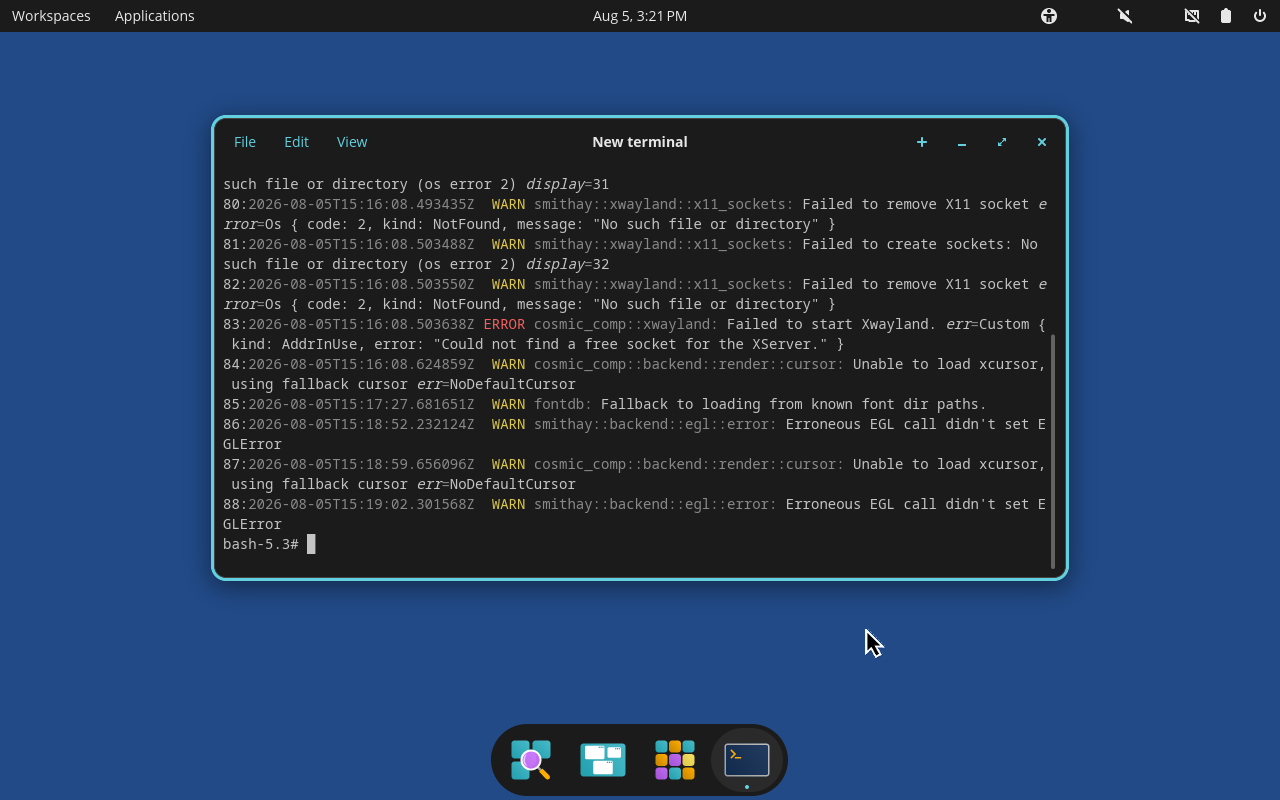Show calendar from date and time
The image size is (1280, 800).
640,16
